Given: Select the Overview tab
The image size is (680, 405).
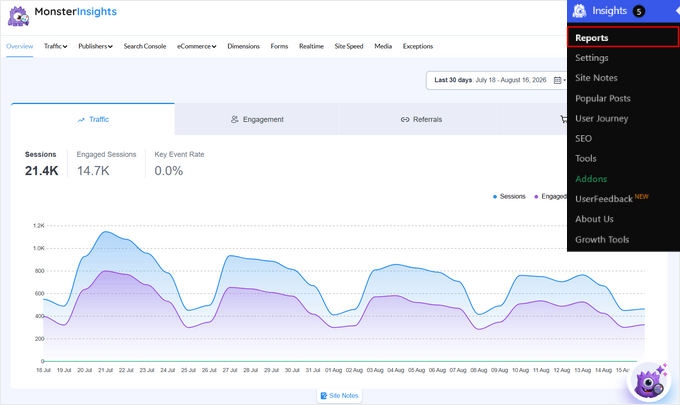Looking at the screenshot, I should click(x=20, y=46).
